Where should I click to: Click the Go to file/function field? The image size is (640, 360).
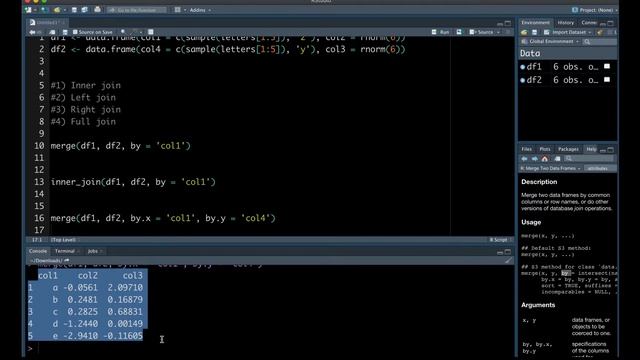pos(137,10)
